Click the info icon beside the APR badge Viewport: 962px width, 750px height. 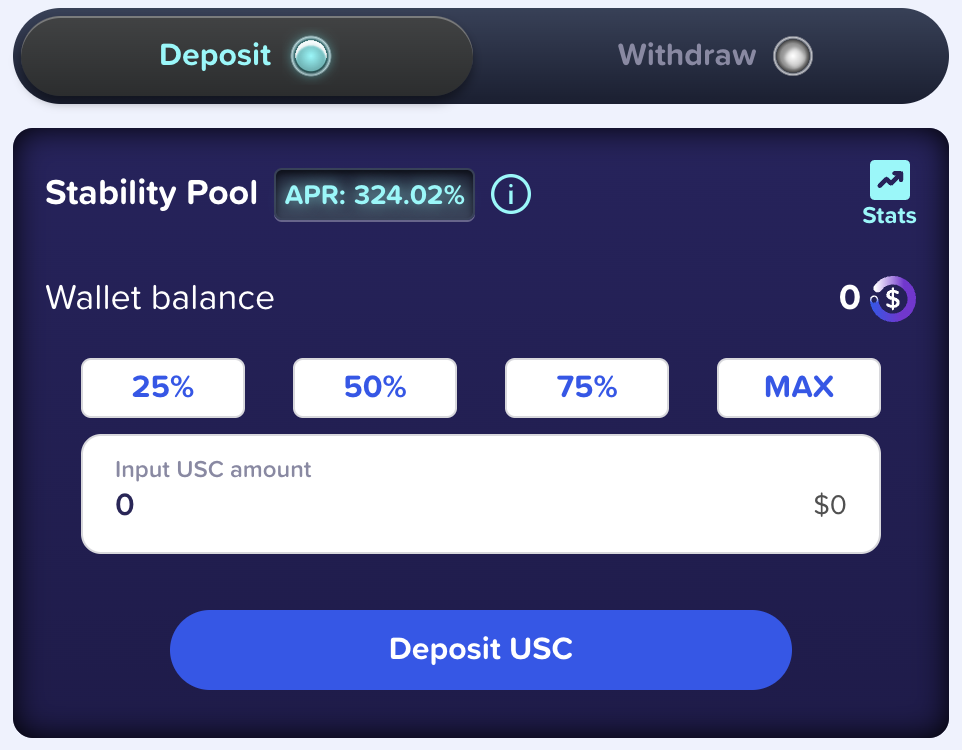511,194
